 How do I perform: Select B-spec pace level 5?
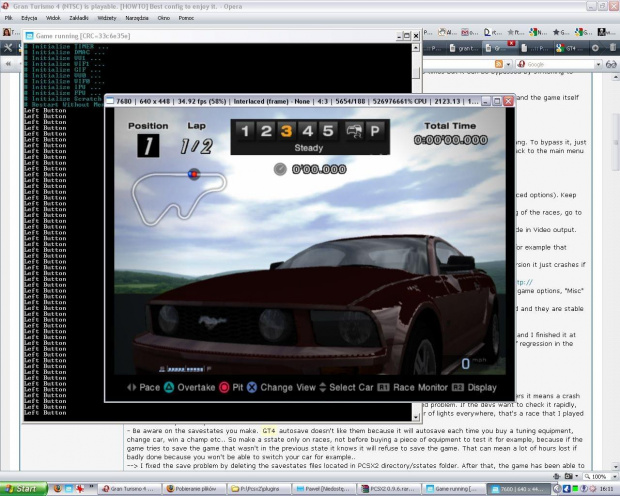click(x=328, y=131)
